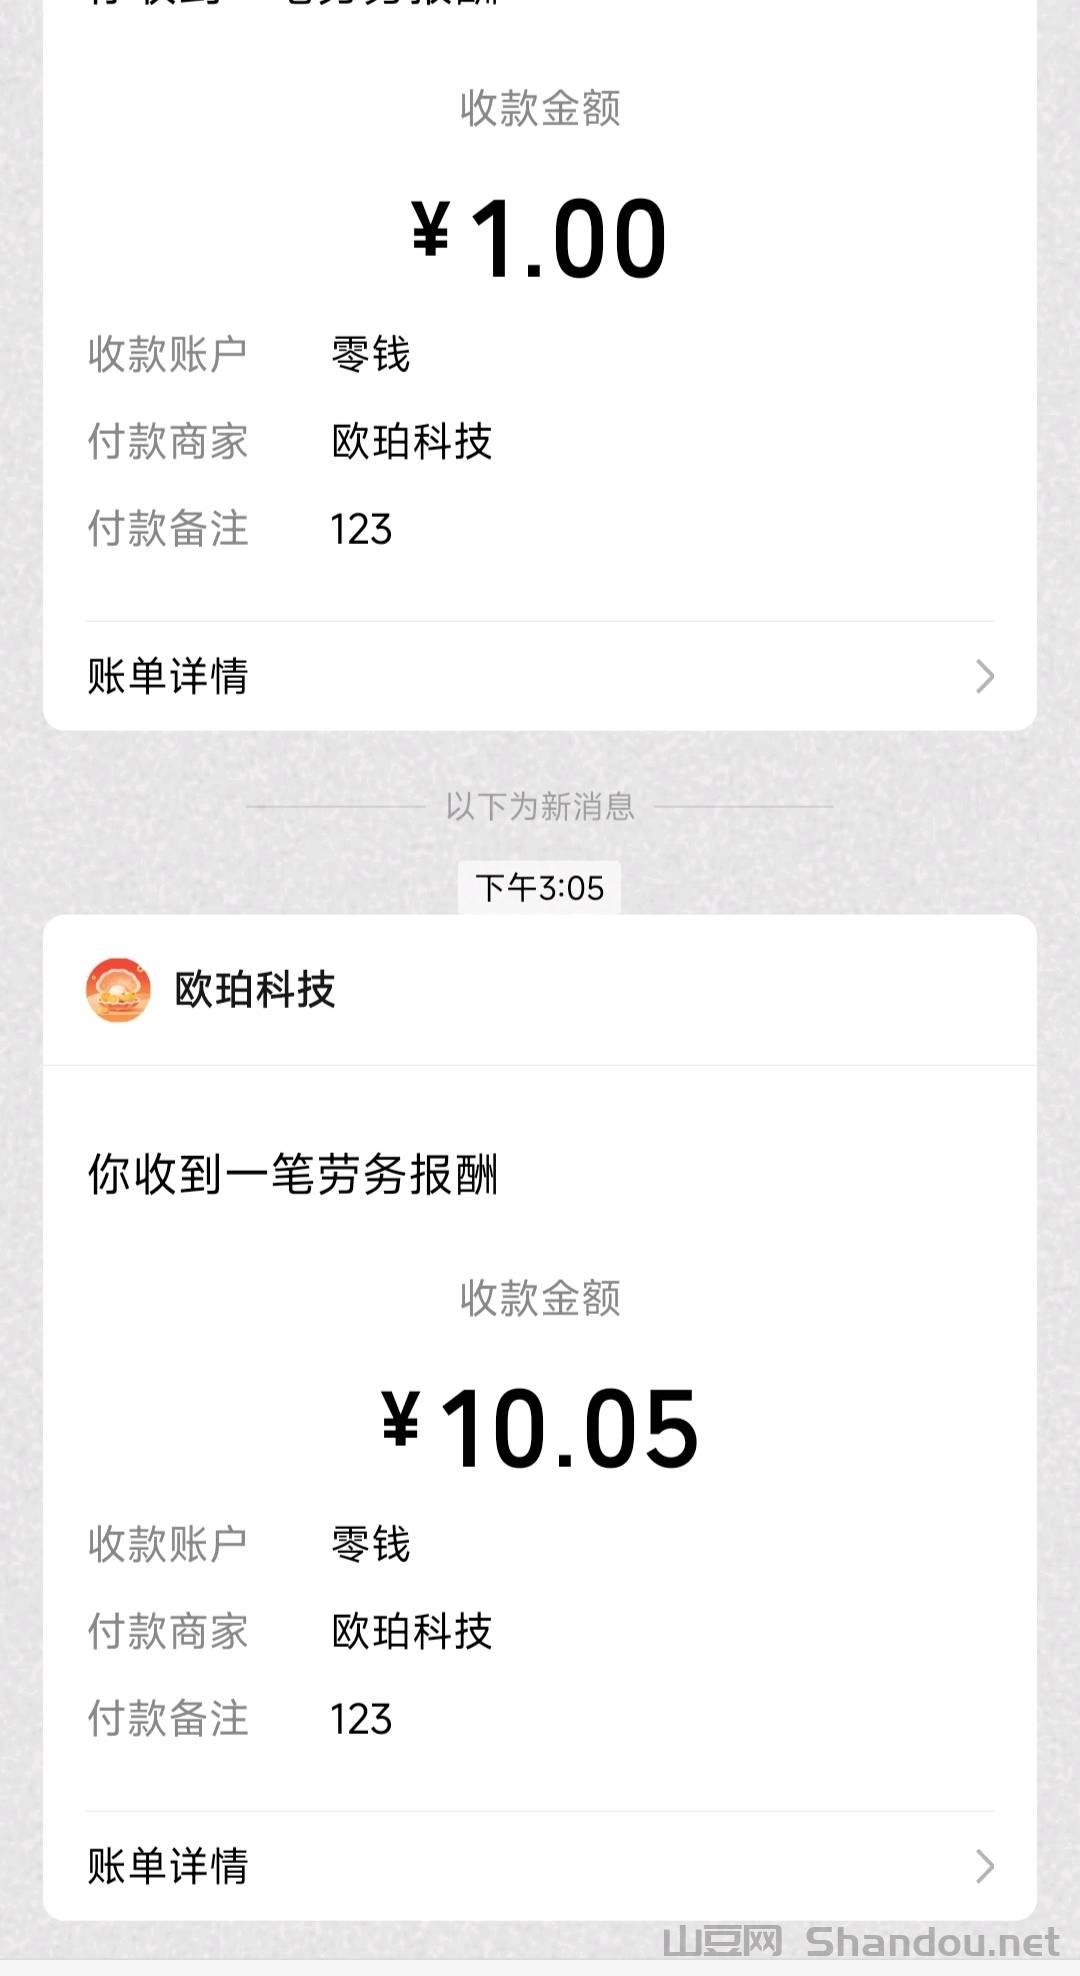Image resolution: width=1080 pixels, height=1976 pixels.
Task: Open 账单详情 in the ¥1.00 card
Action: click(168, 676)
